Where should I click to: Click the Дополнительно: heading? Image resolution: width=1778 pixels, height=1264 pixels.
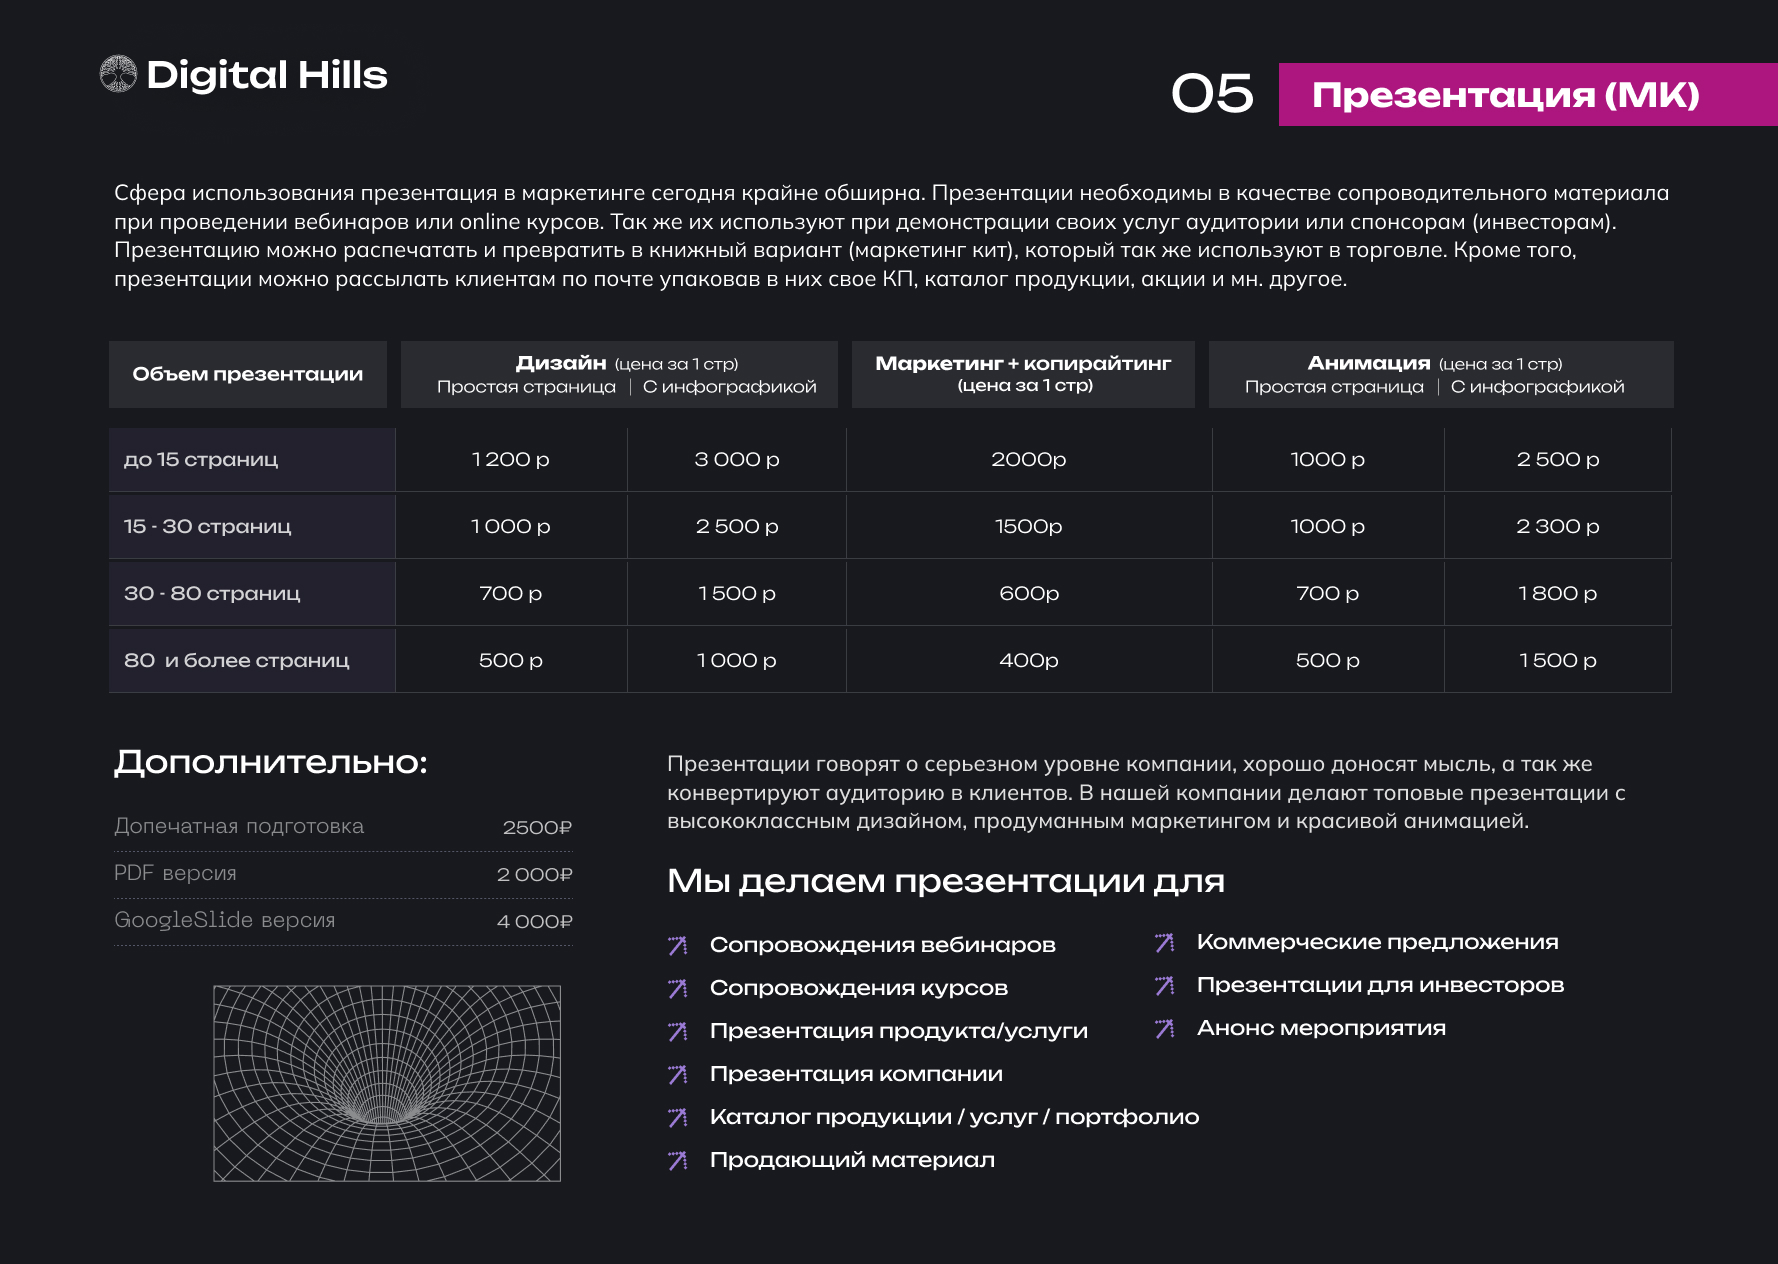(x=271, y=762)
